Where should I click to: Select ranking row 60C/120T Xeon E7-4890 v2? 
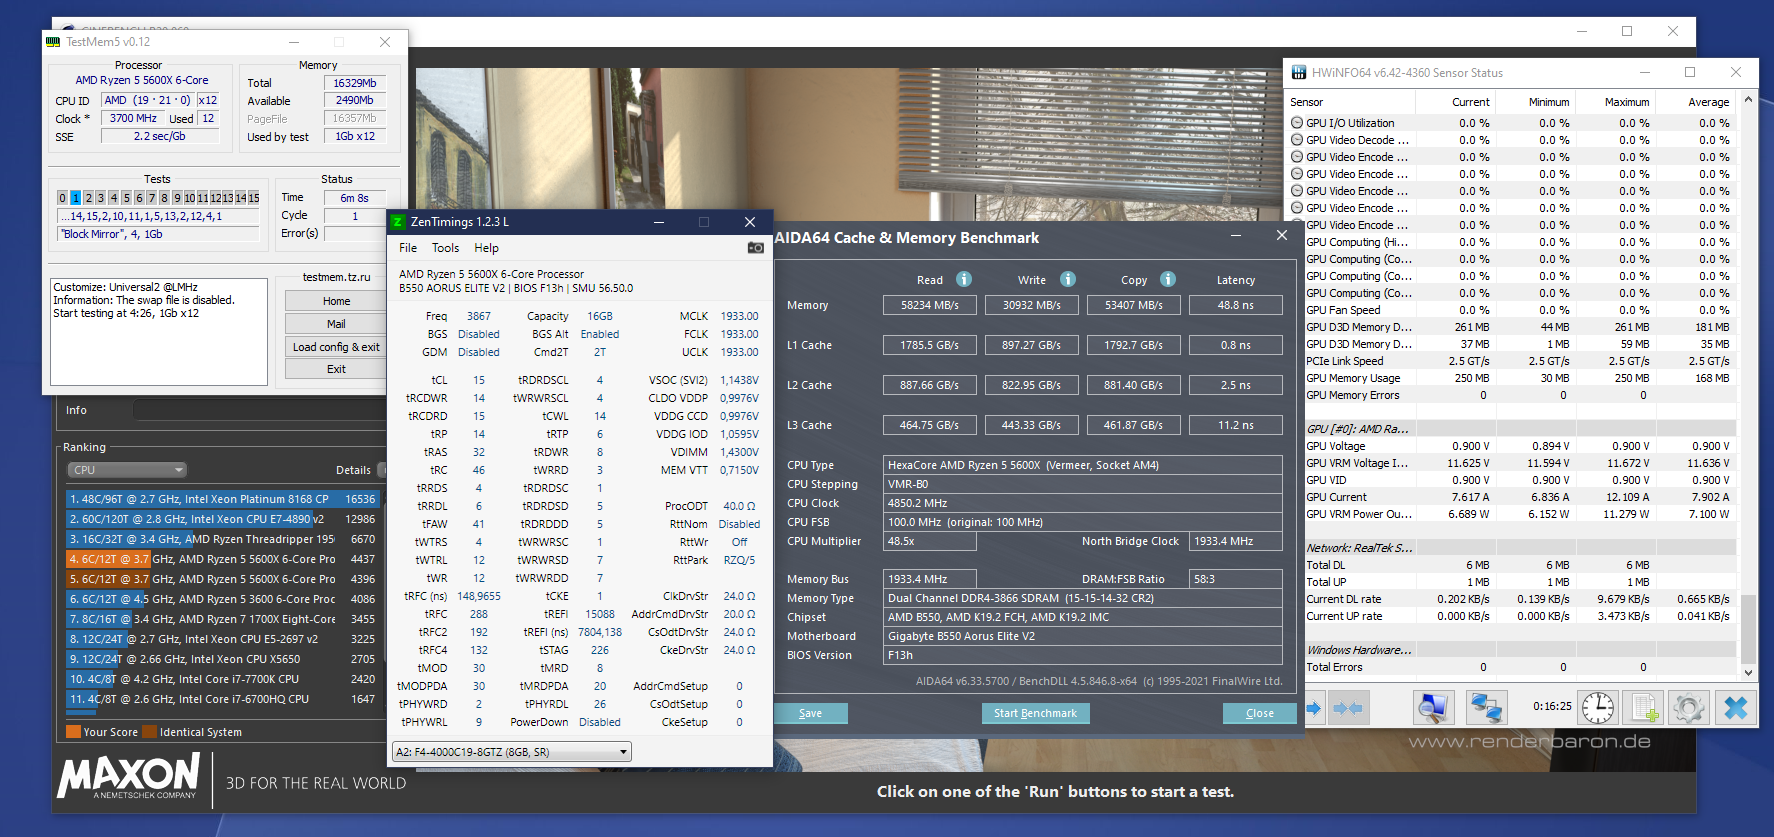click(222, 519)
